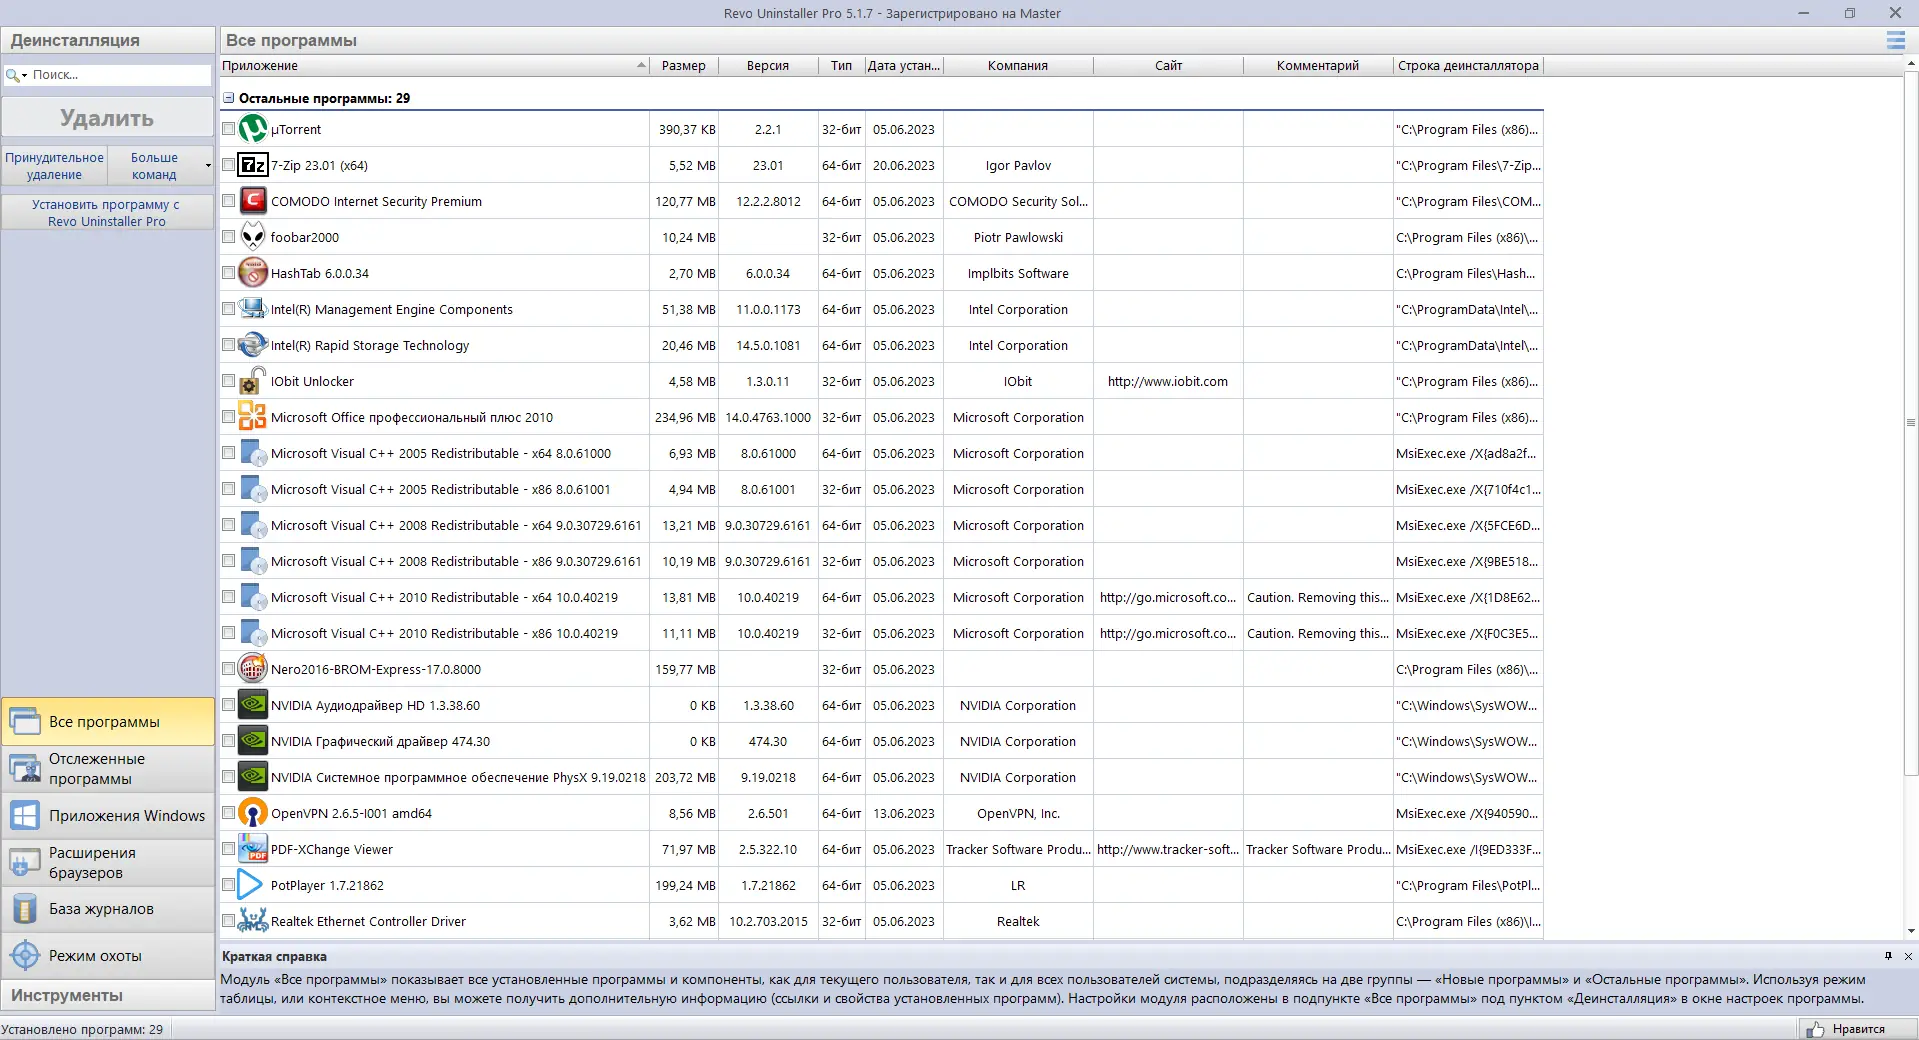Tick the IObit Unlocker checkbox
The height and width of the screenshot is (1040, 1919).
pyautogui.click(x=228, y=381)
